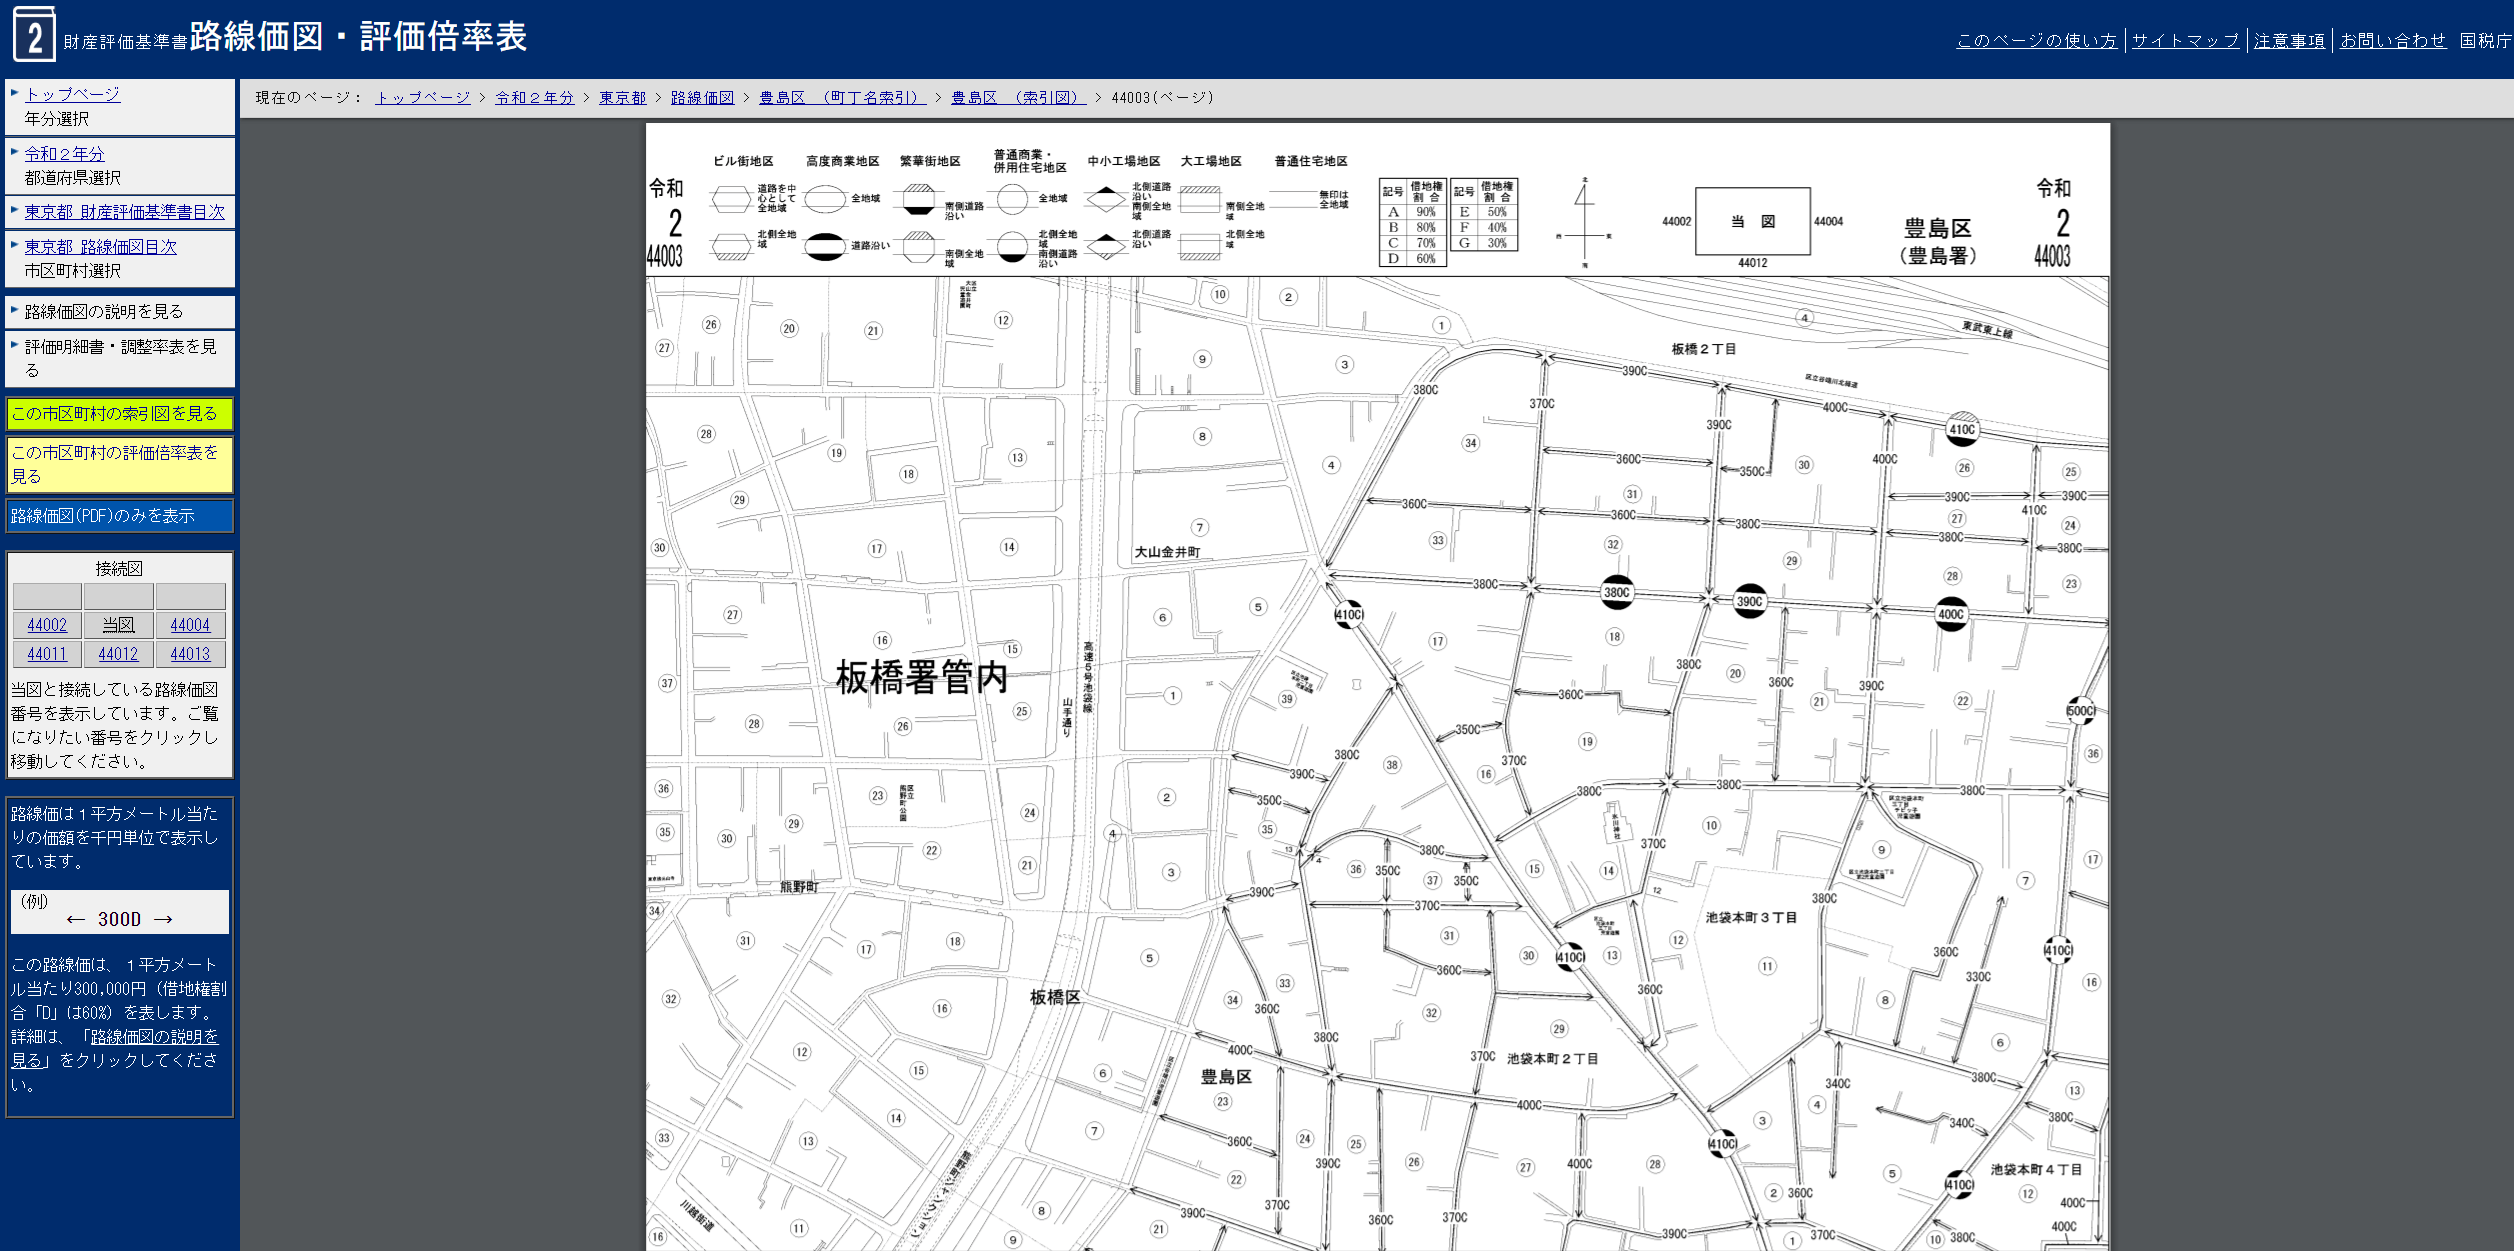Click the 中小工場地区 diamond legend symbol
The image size is (2514, 1251).
coord(1106,199)
